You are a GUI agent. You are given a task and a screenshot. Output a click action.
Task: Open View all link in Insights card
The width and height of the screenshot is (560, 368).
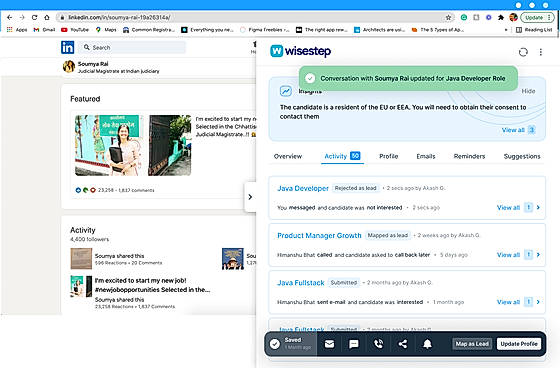[513, 130]
